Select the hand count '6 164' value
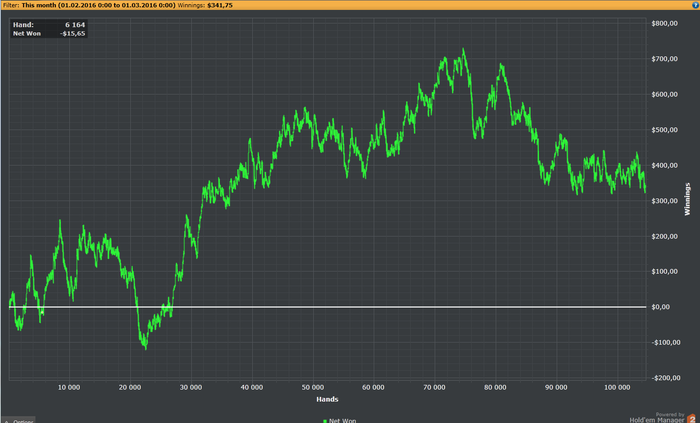The image size is (700, 423). 75,25
